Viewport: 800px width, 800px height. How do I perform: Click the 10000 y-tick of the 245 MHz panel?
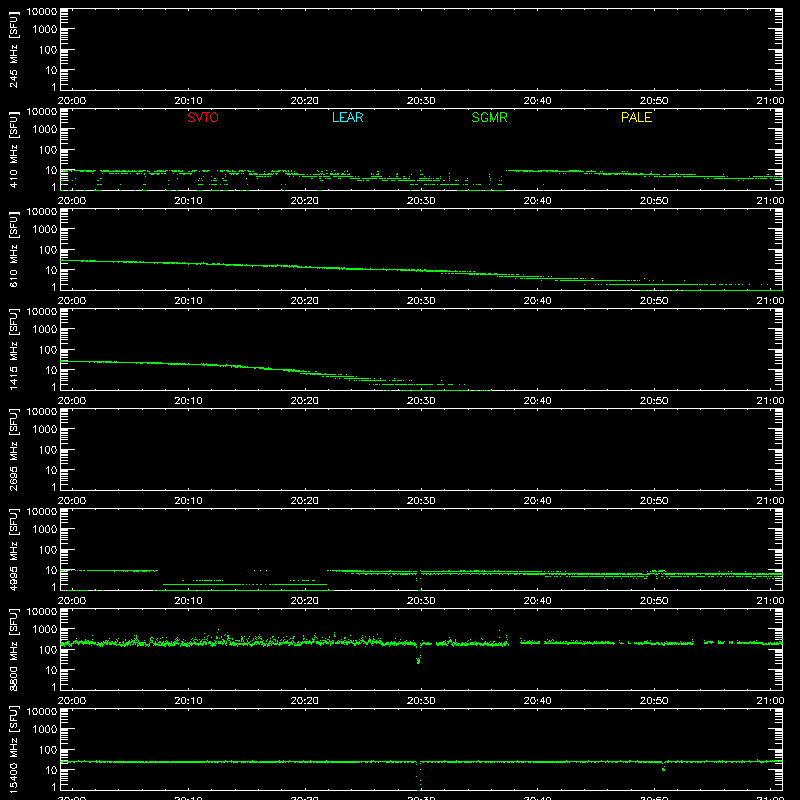point(42,12)
